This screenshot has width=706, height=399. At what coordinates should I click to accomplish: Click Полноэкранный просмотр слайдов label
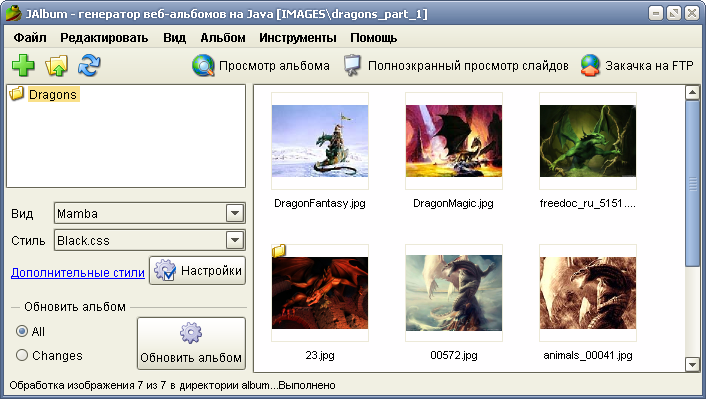click(468, 66)
